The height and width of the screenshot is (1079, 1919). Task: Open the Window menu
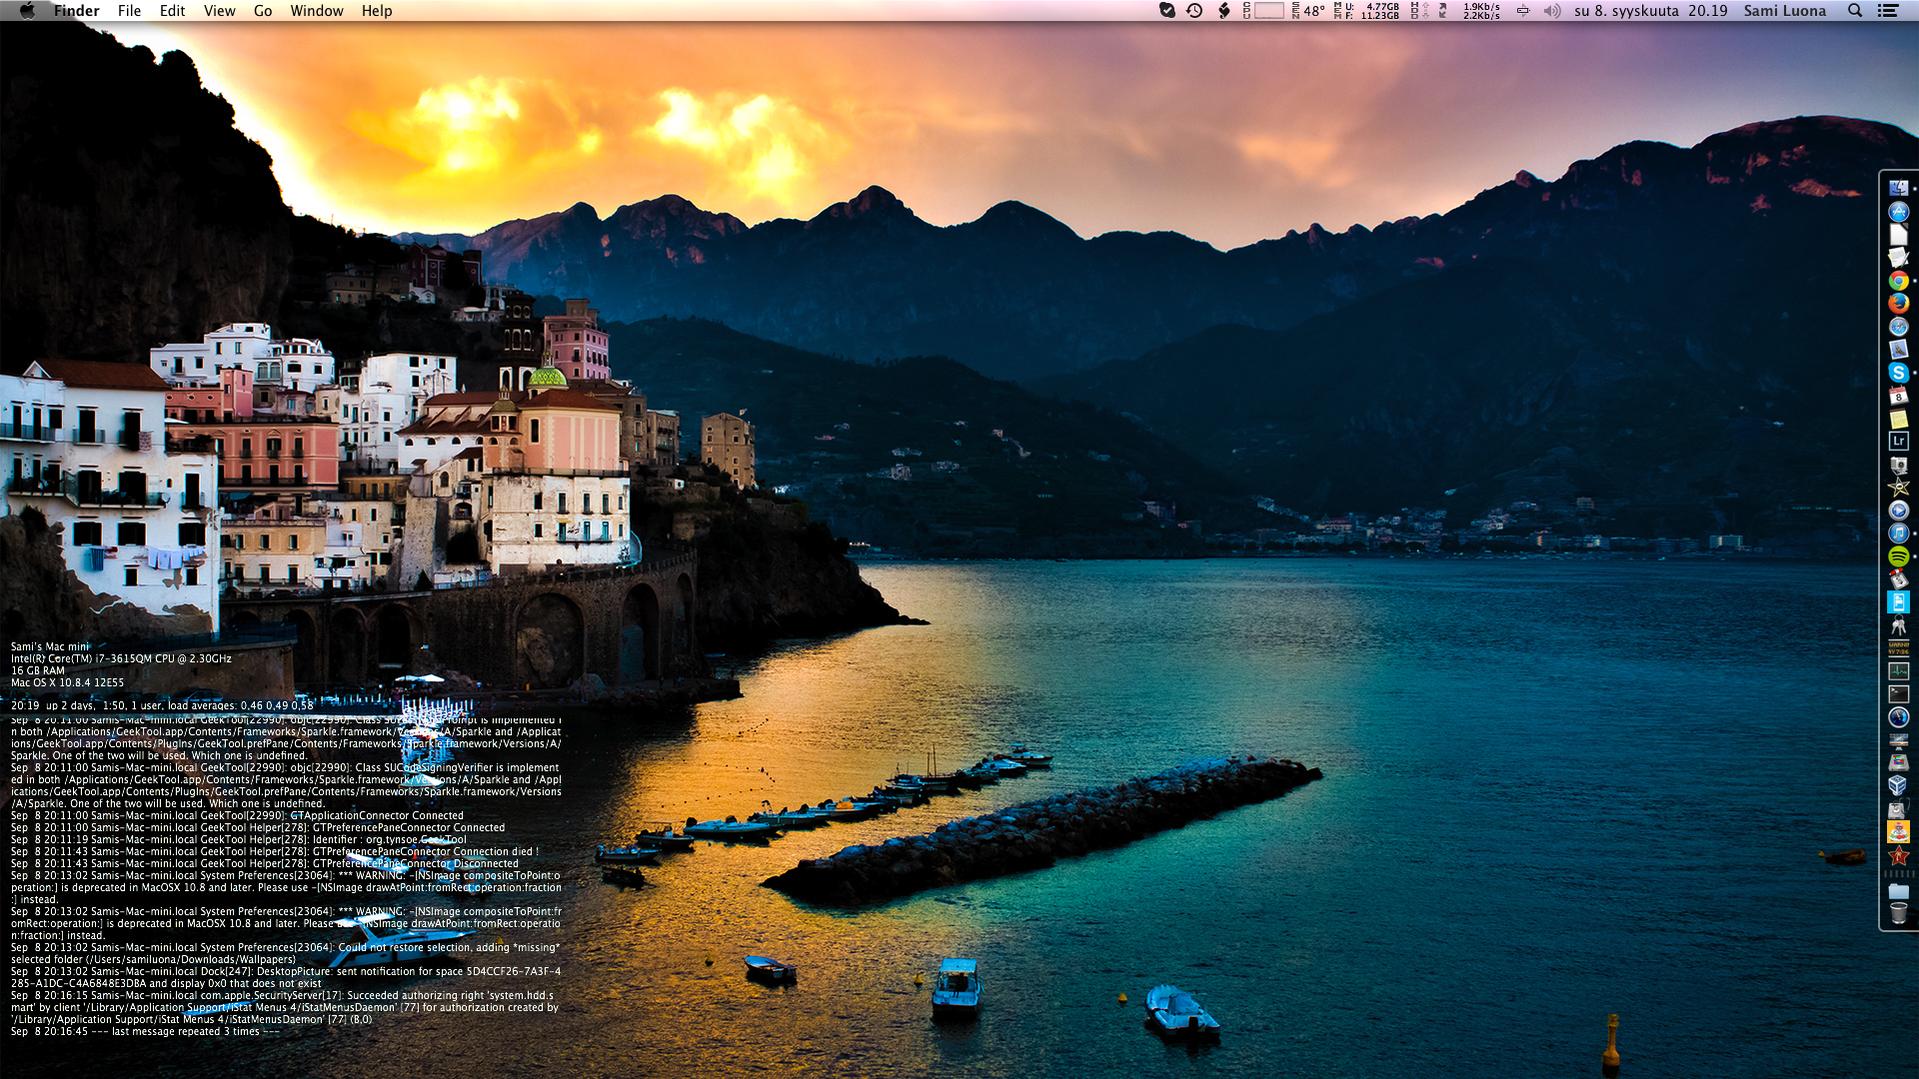(x=316, y=11)
